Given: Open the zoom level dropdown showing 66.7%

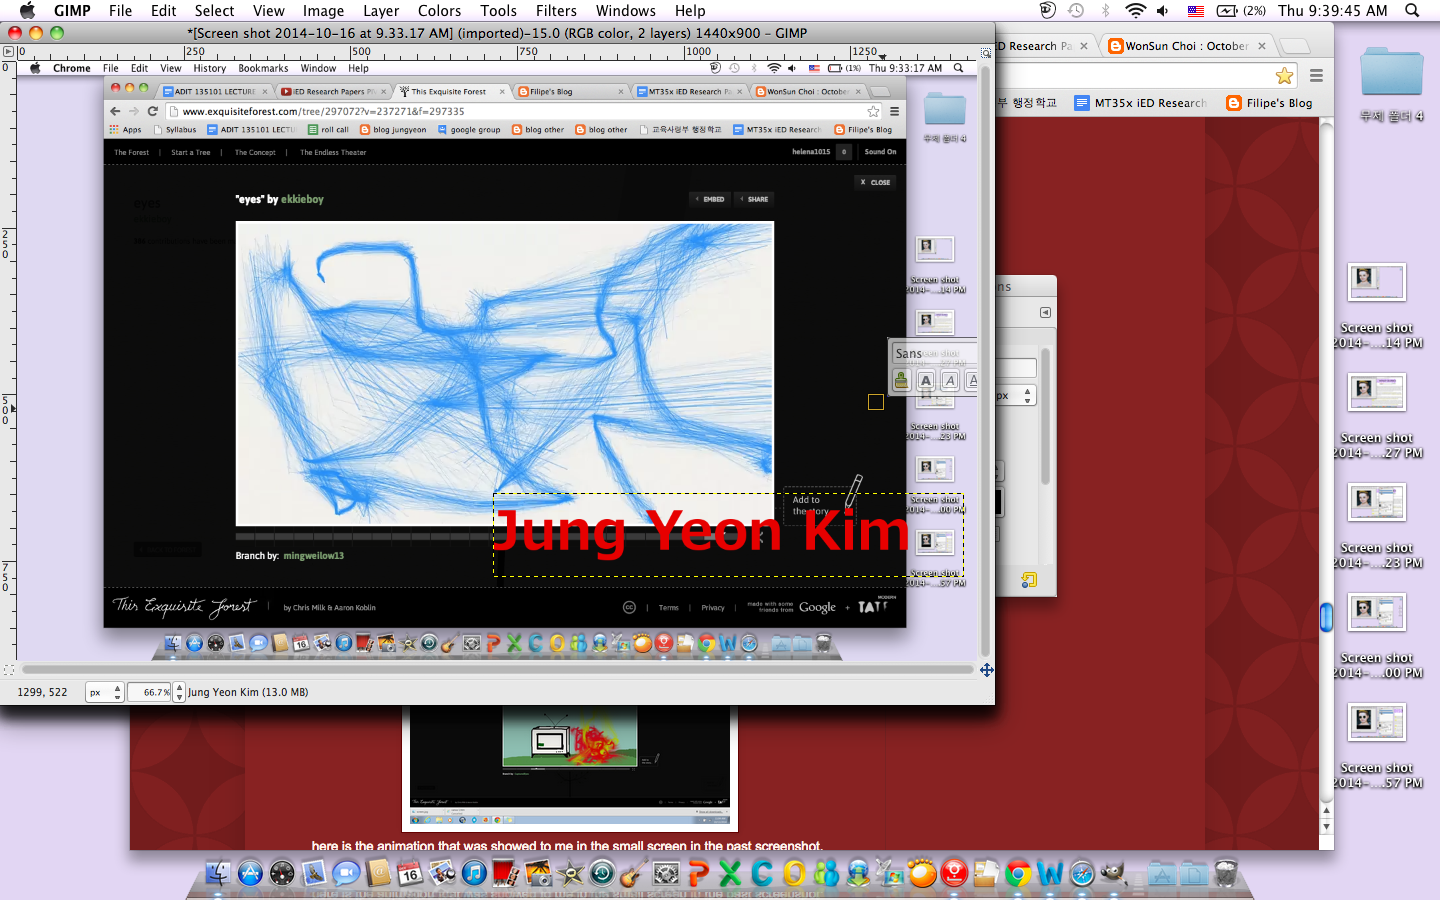Looking at the screenshot, I should 179,692.
